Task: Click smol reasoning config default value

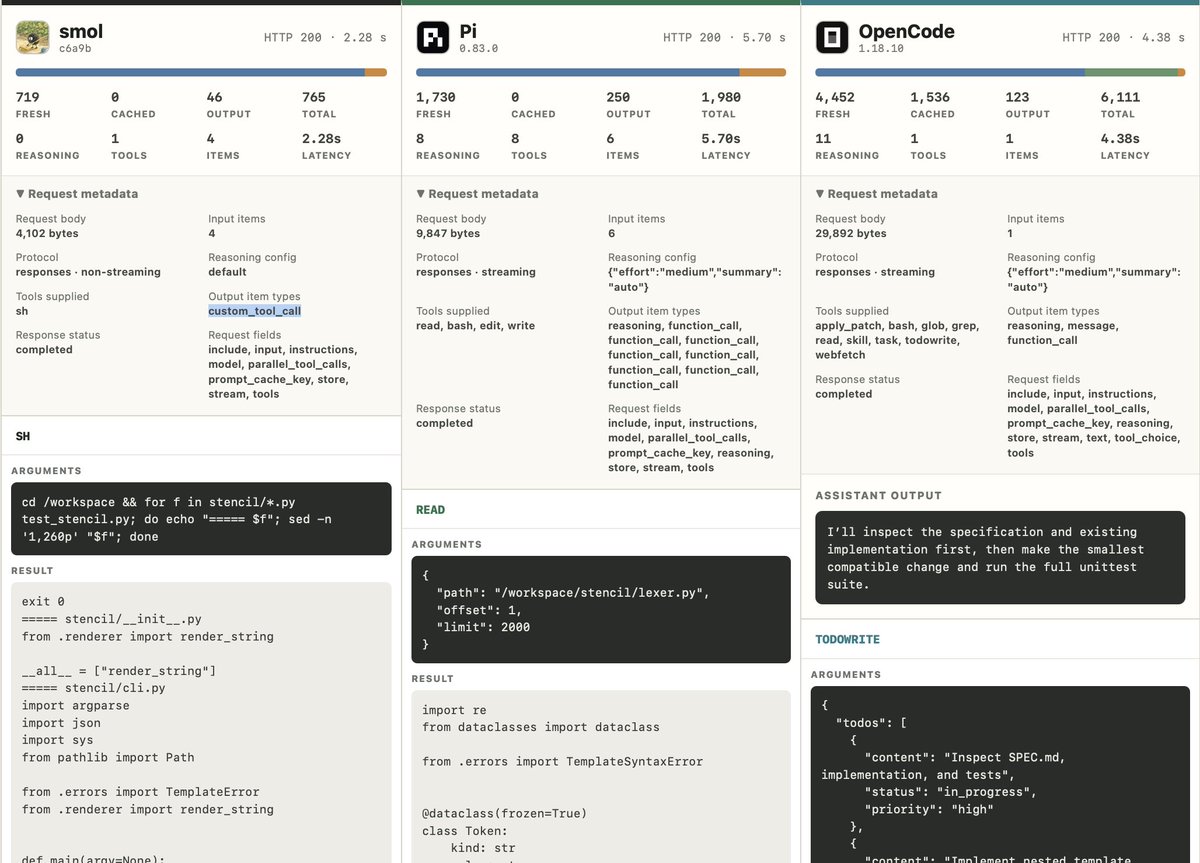Action: point(227,272)
